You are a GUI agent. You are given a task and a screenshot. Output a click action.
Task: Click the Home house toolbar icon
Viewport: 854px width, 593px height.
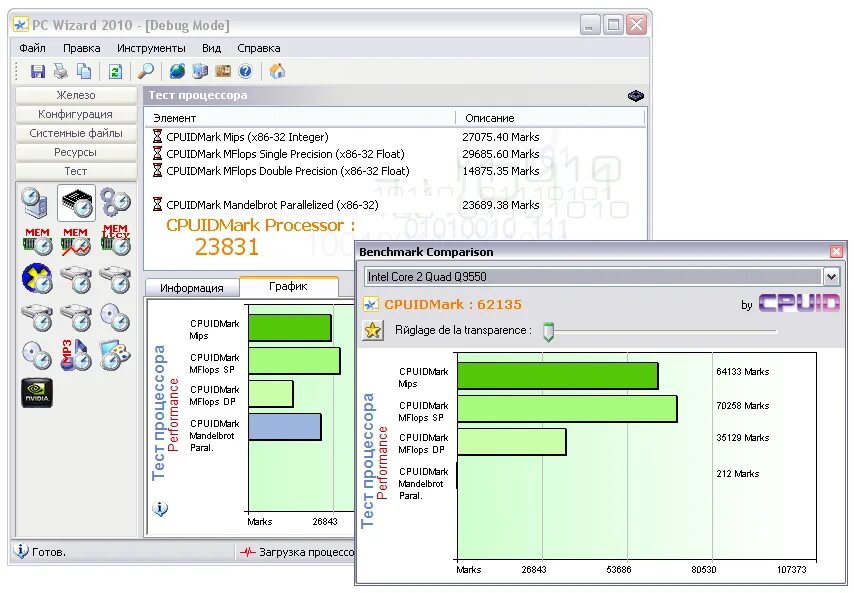click(277, 71)
